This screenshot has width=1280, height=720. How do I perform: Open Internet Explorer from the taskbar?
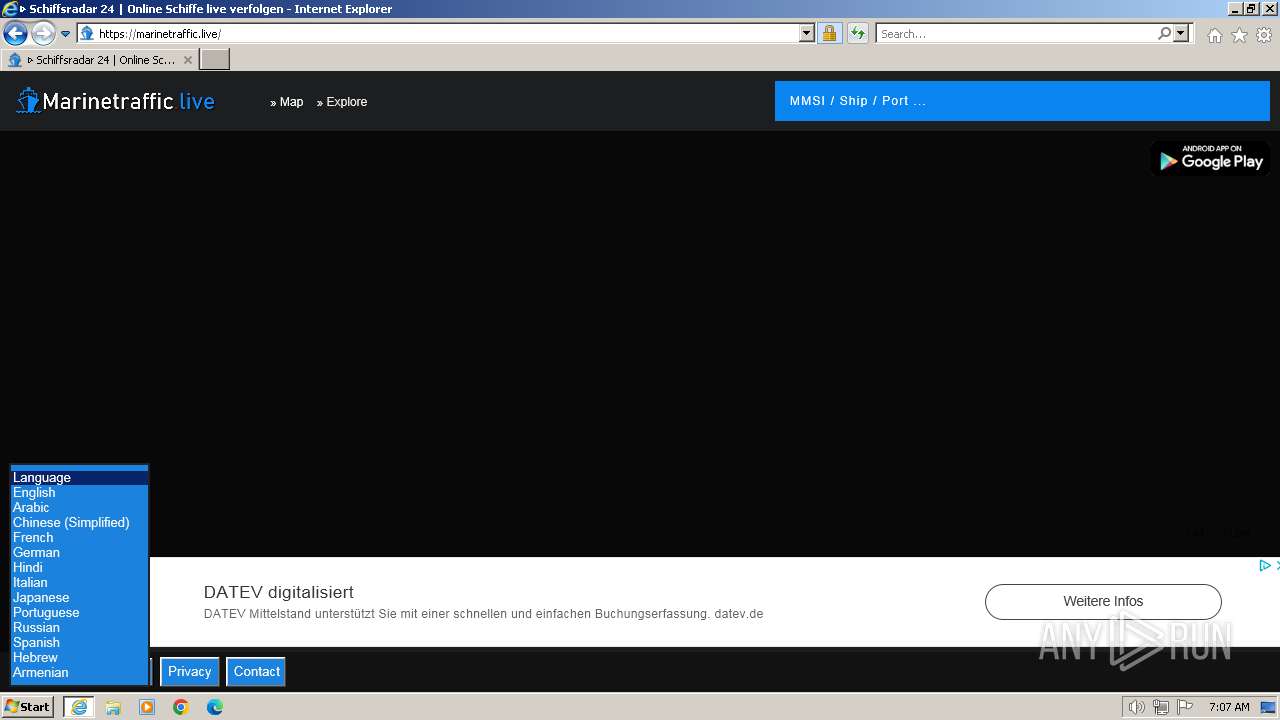point(79,707)
